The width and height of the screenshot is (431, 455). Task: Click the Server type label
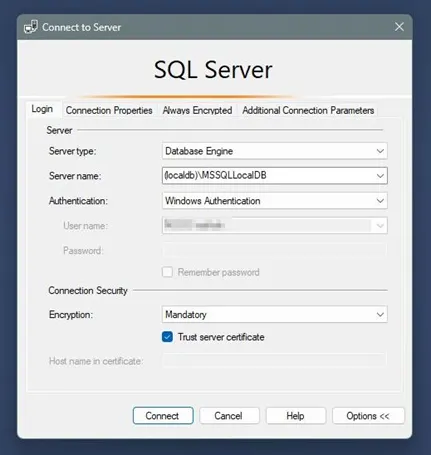point(72,151)
